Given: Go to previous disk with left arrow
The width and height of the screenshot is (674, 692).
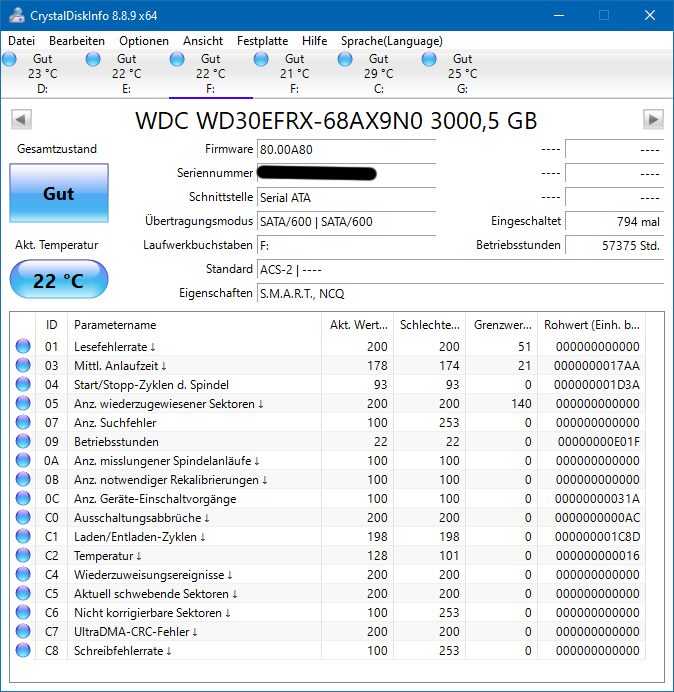Looking at the screenshot, I should (x=21, y=120).
